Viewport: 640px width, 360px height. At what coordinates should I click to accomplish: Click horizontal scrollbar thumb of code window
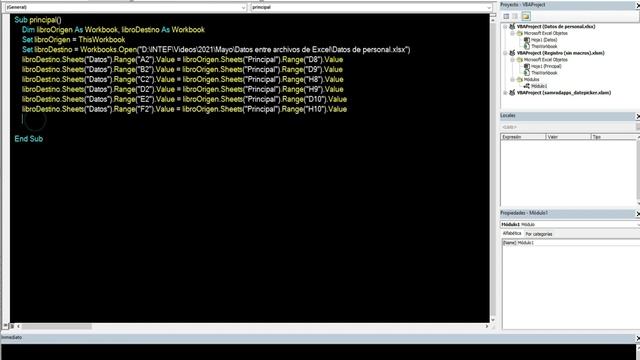pyautogui.click(x=57, y=326)
